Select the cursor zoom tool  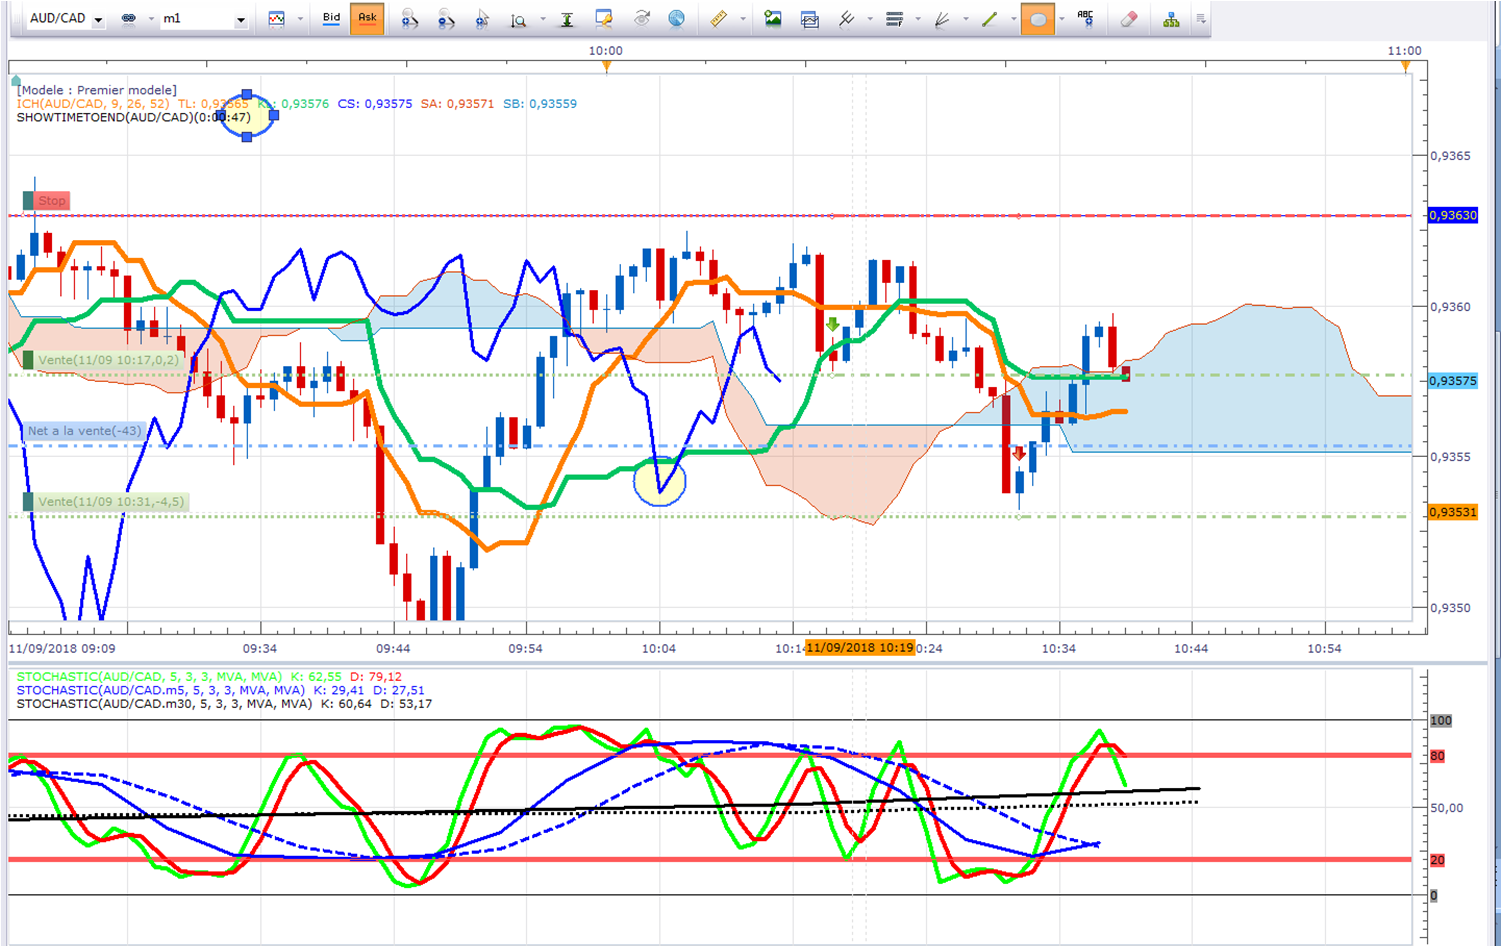482,19
